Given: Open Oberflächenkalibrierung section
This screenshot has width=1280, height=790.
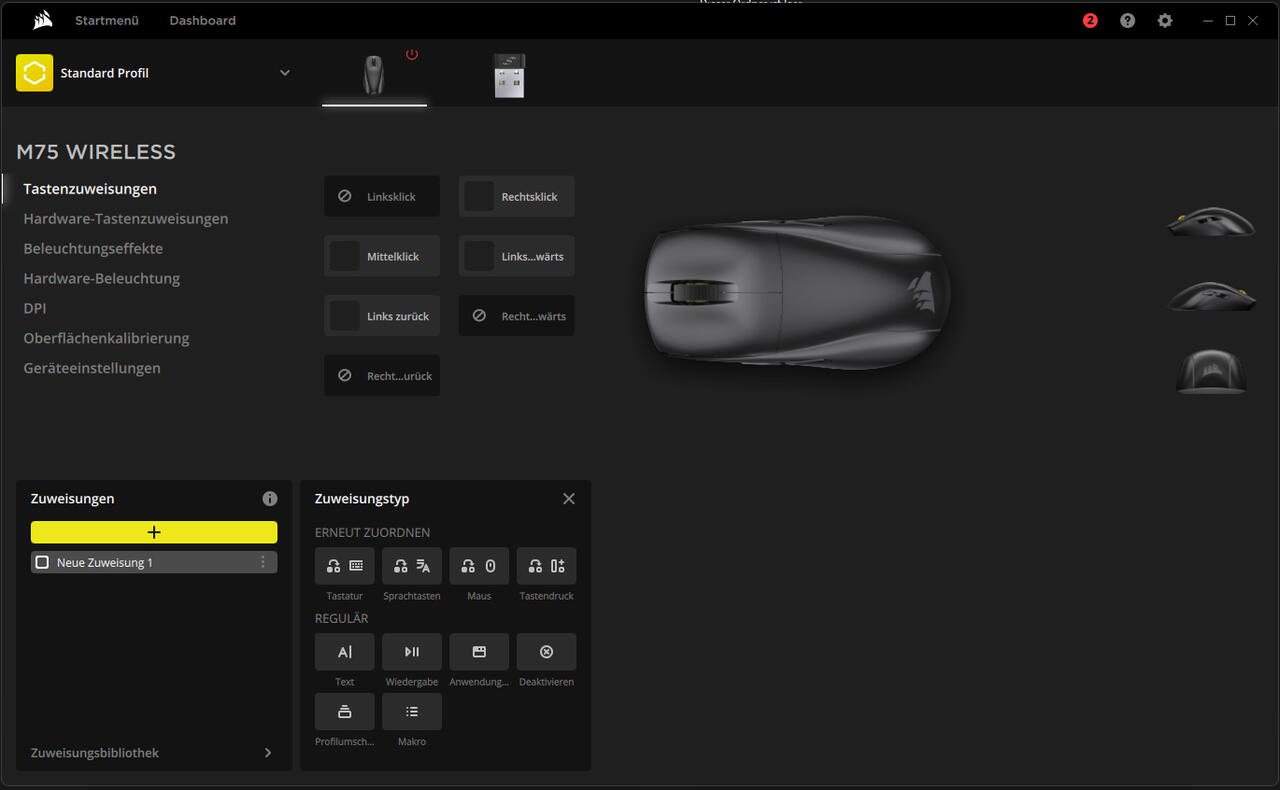Looking at the screenshot, I should point(106,338).
